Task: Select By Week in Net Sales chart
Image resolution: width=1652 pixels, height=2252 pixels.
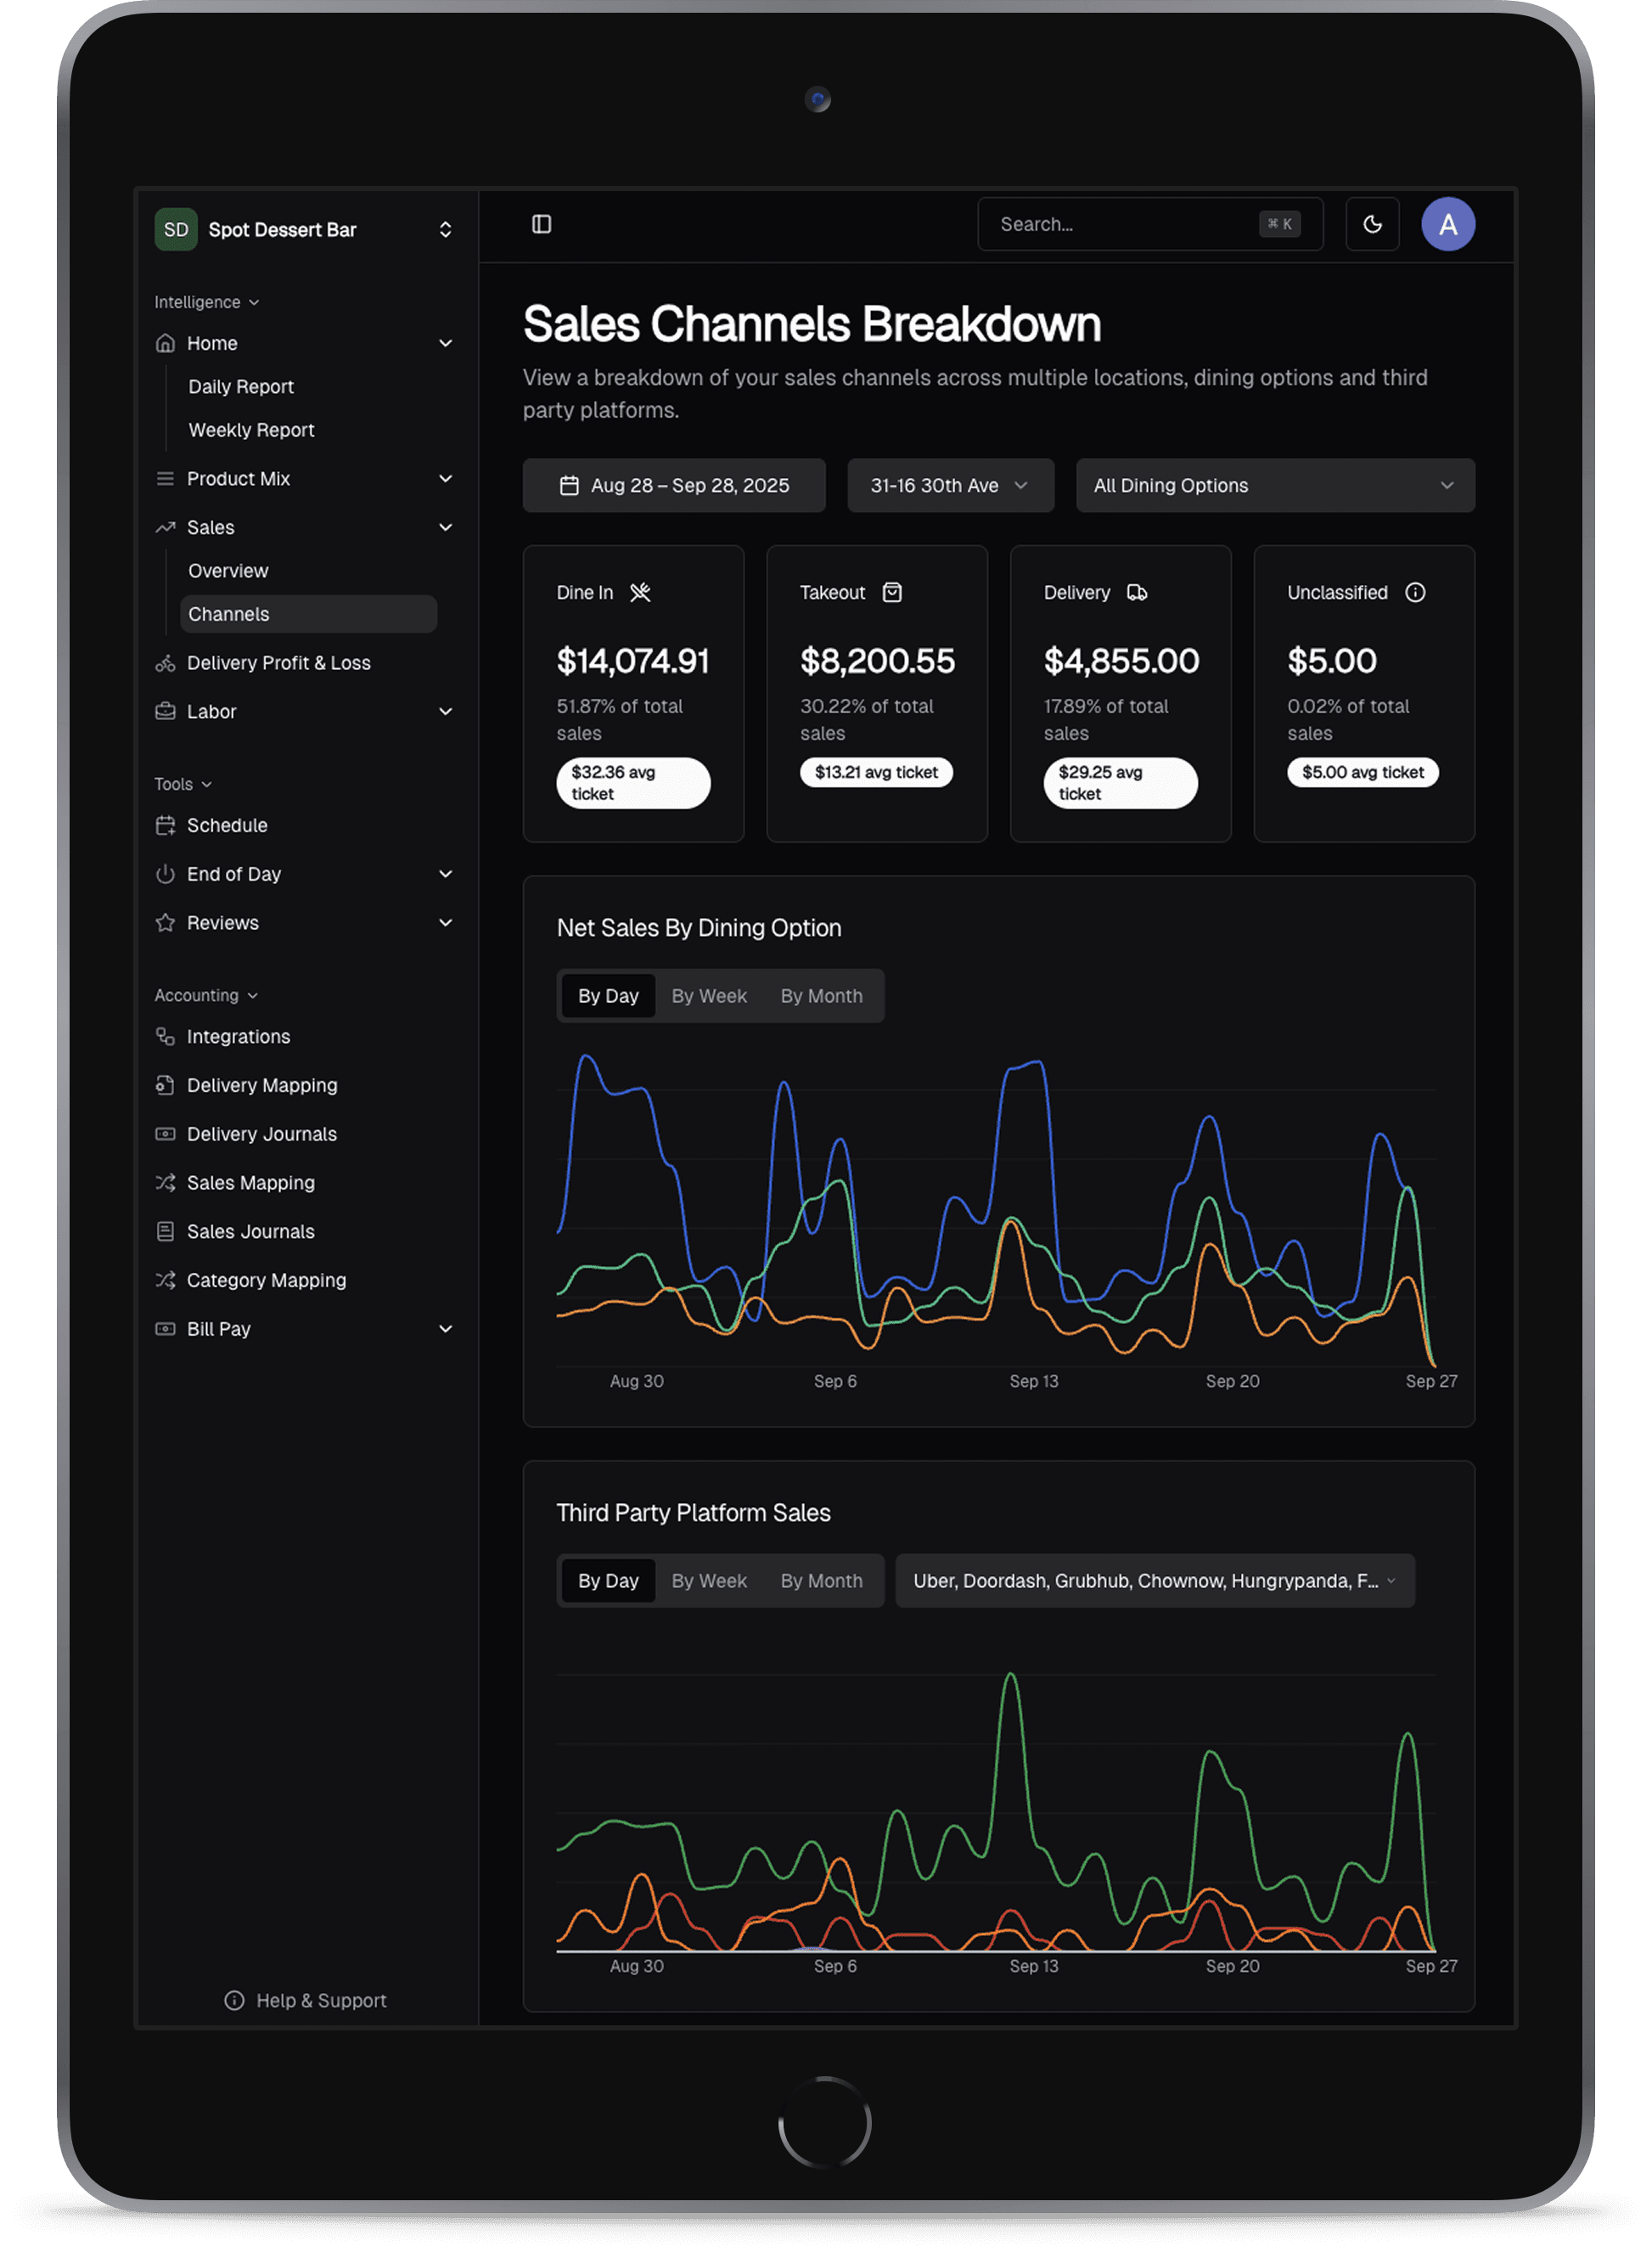Action: coord(709,996)
